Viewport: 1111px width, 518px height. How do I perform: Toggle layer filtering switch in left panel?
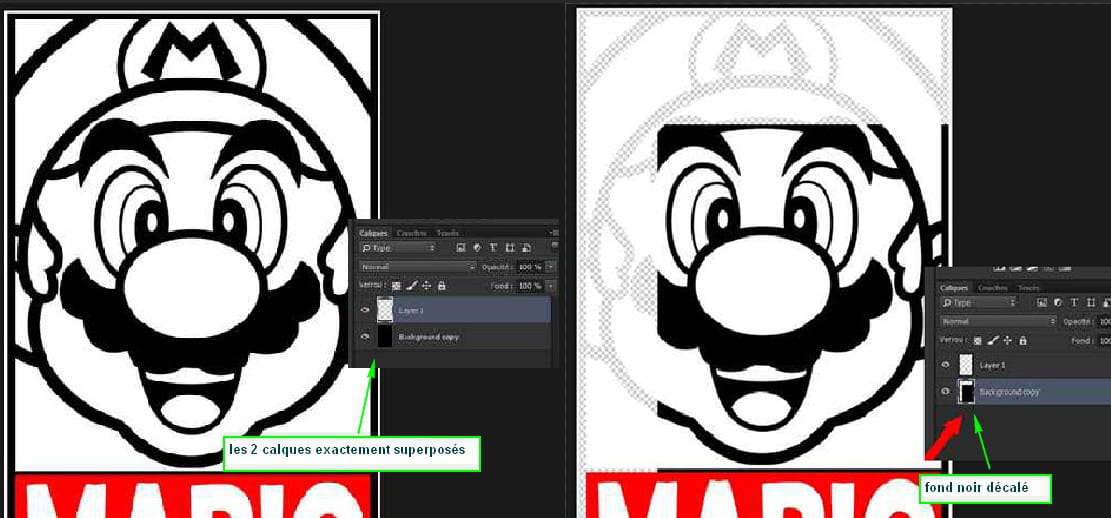tap(555, 244)
